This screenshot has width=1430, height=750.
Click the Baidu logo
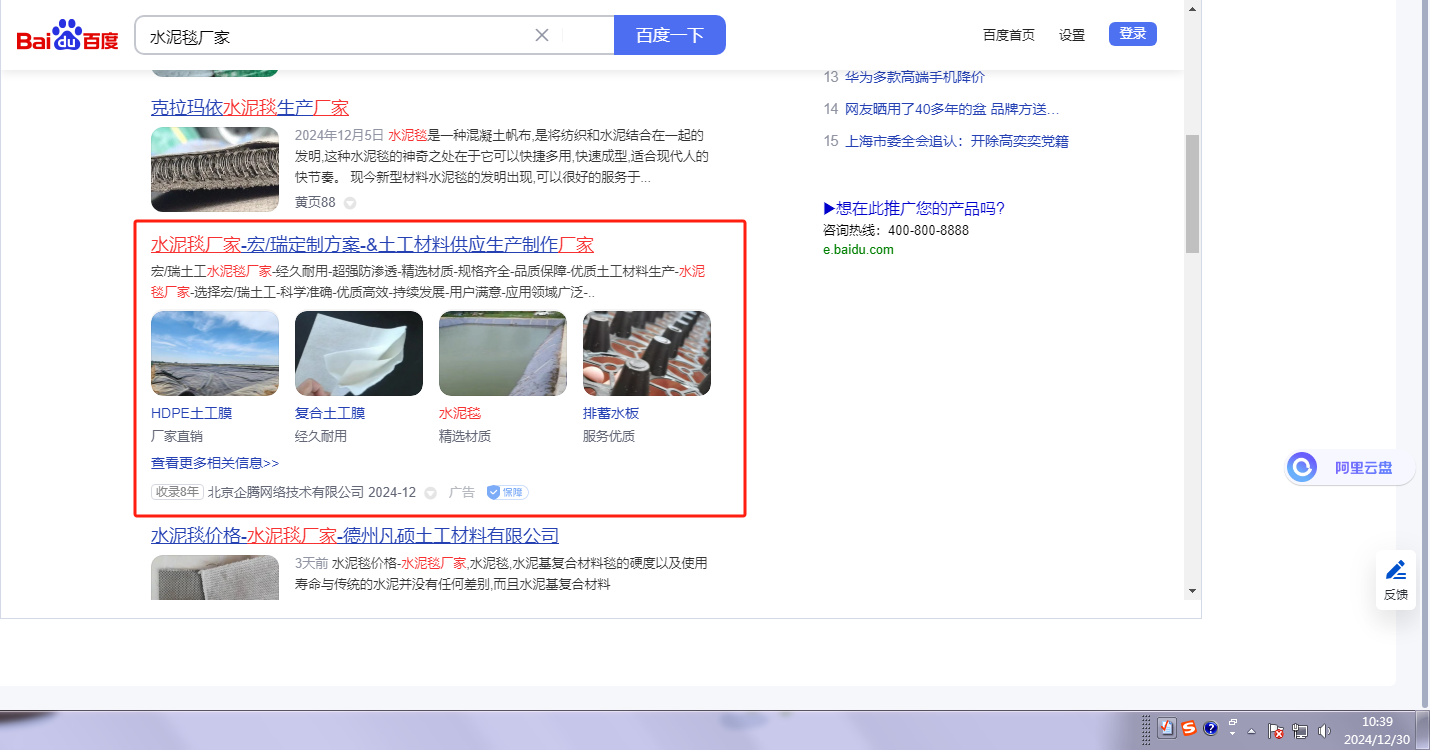click(x=67, y=36)
